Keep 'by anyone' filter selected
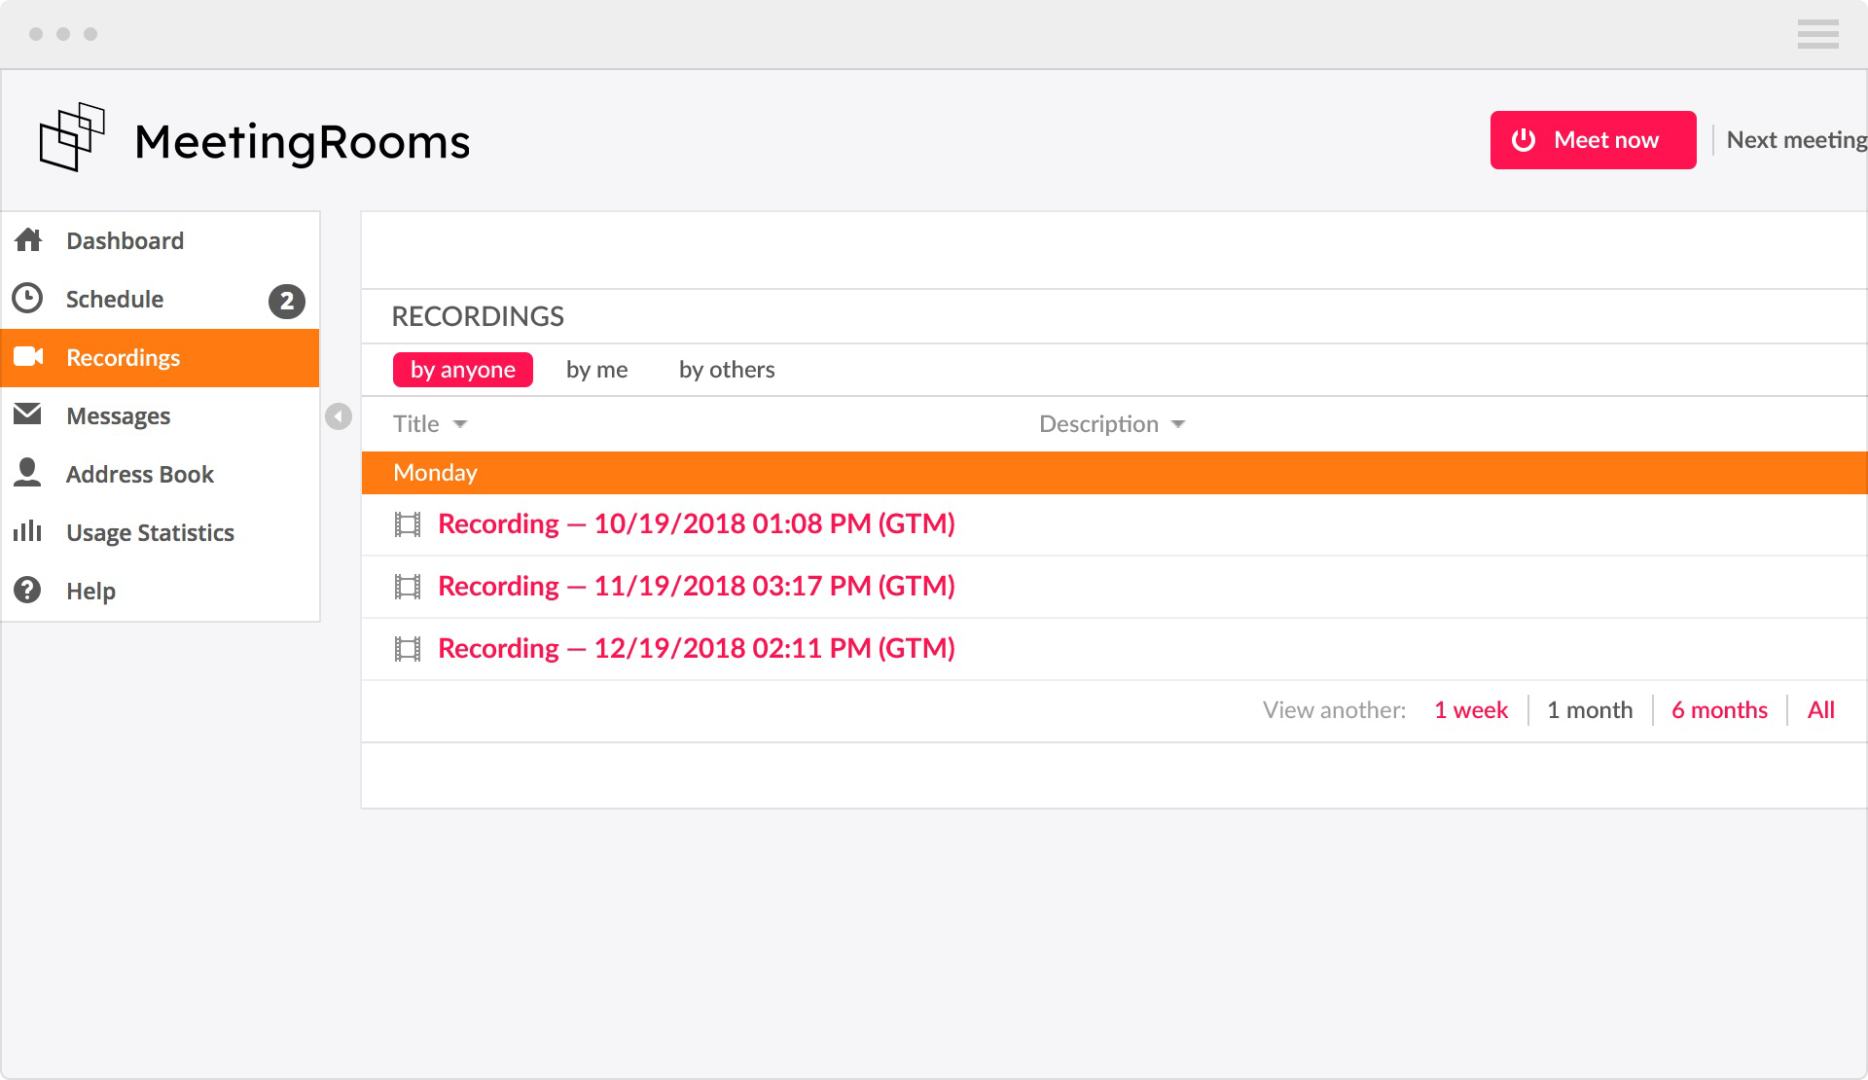The width and height of the screenshot is (1868, 1080). [x=462, y=369]
